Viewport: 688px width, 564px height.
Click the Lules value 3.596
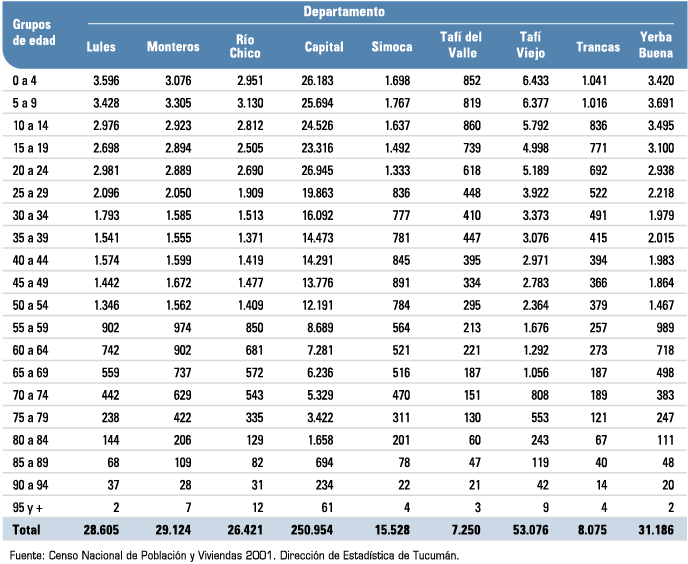point(106,81)
